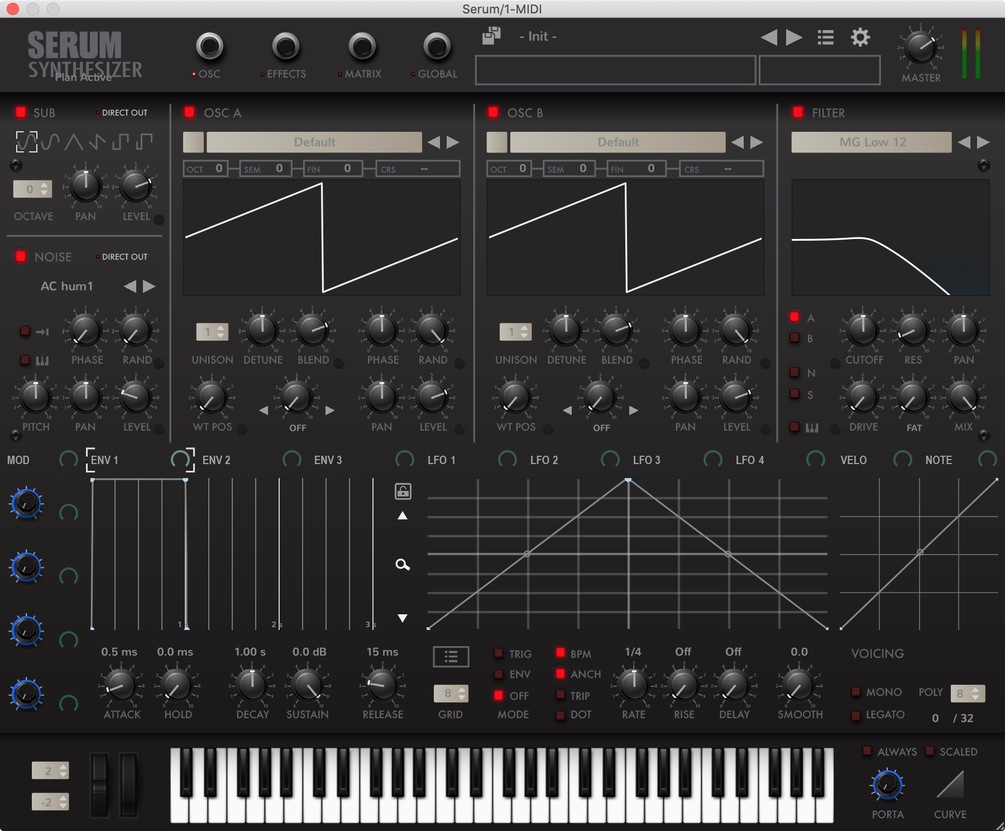
Task: Enable MONO voicing
Action: click(856, 691)
